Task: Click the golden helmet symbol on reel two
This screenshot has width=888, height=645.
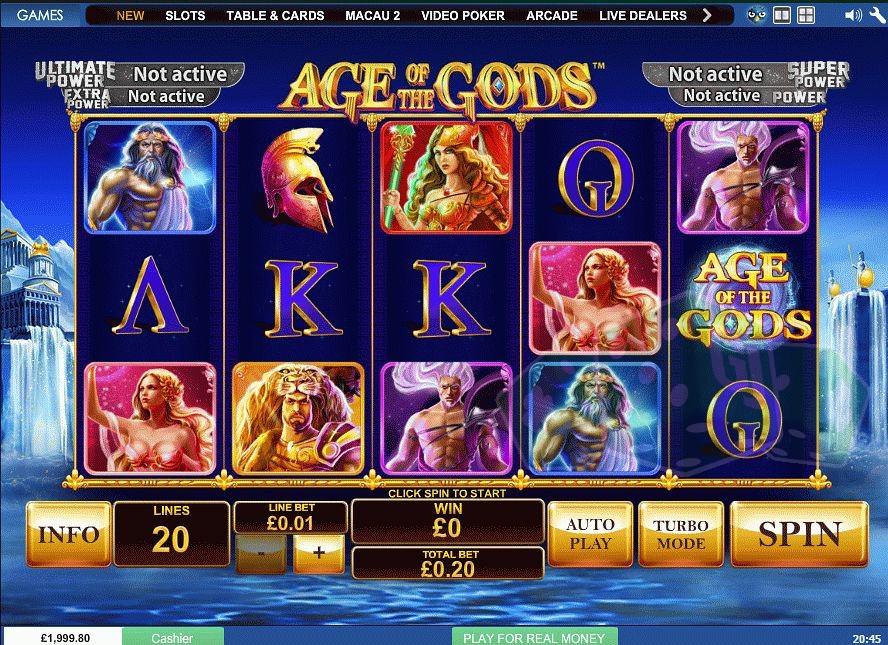Action: (x=298, y=178)
